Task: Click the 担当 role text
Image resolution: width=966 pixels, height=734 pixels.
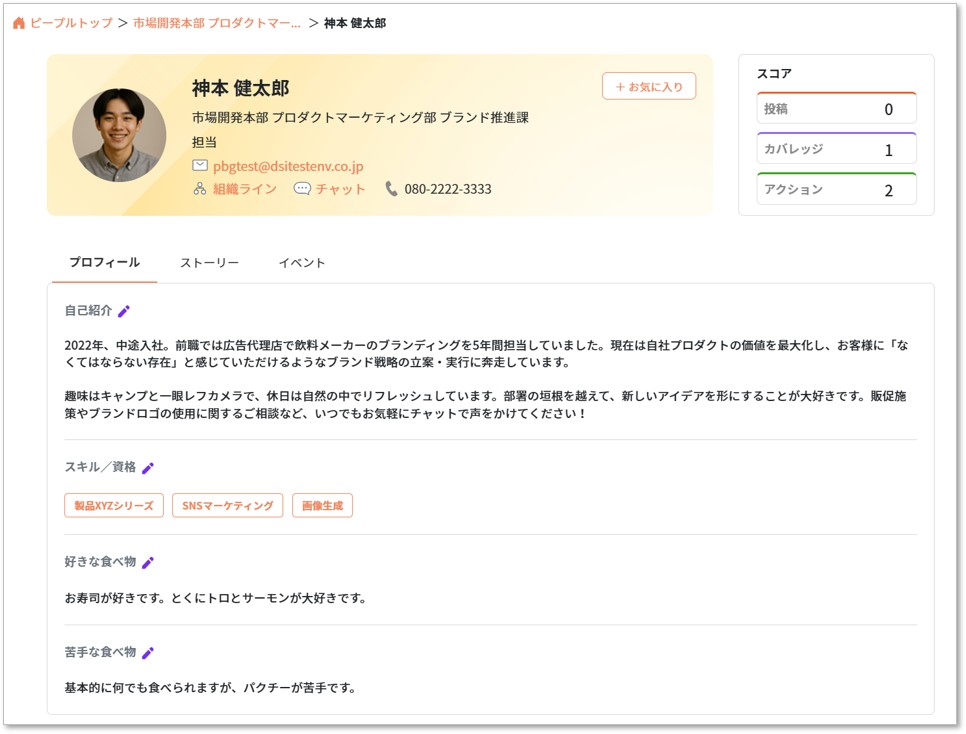Action: pos(205,142)
